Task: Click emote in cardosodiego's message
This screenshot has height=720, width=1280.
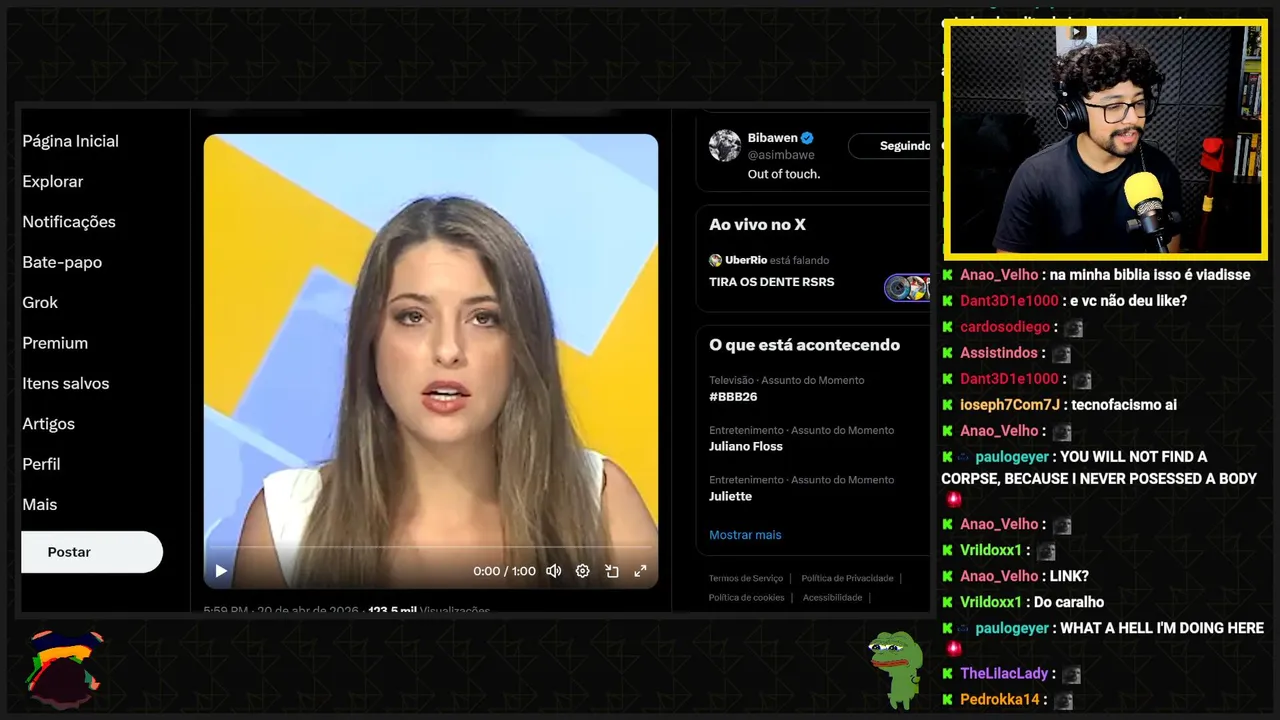Action: 1073,328
